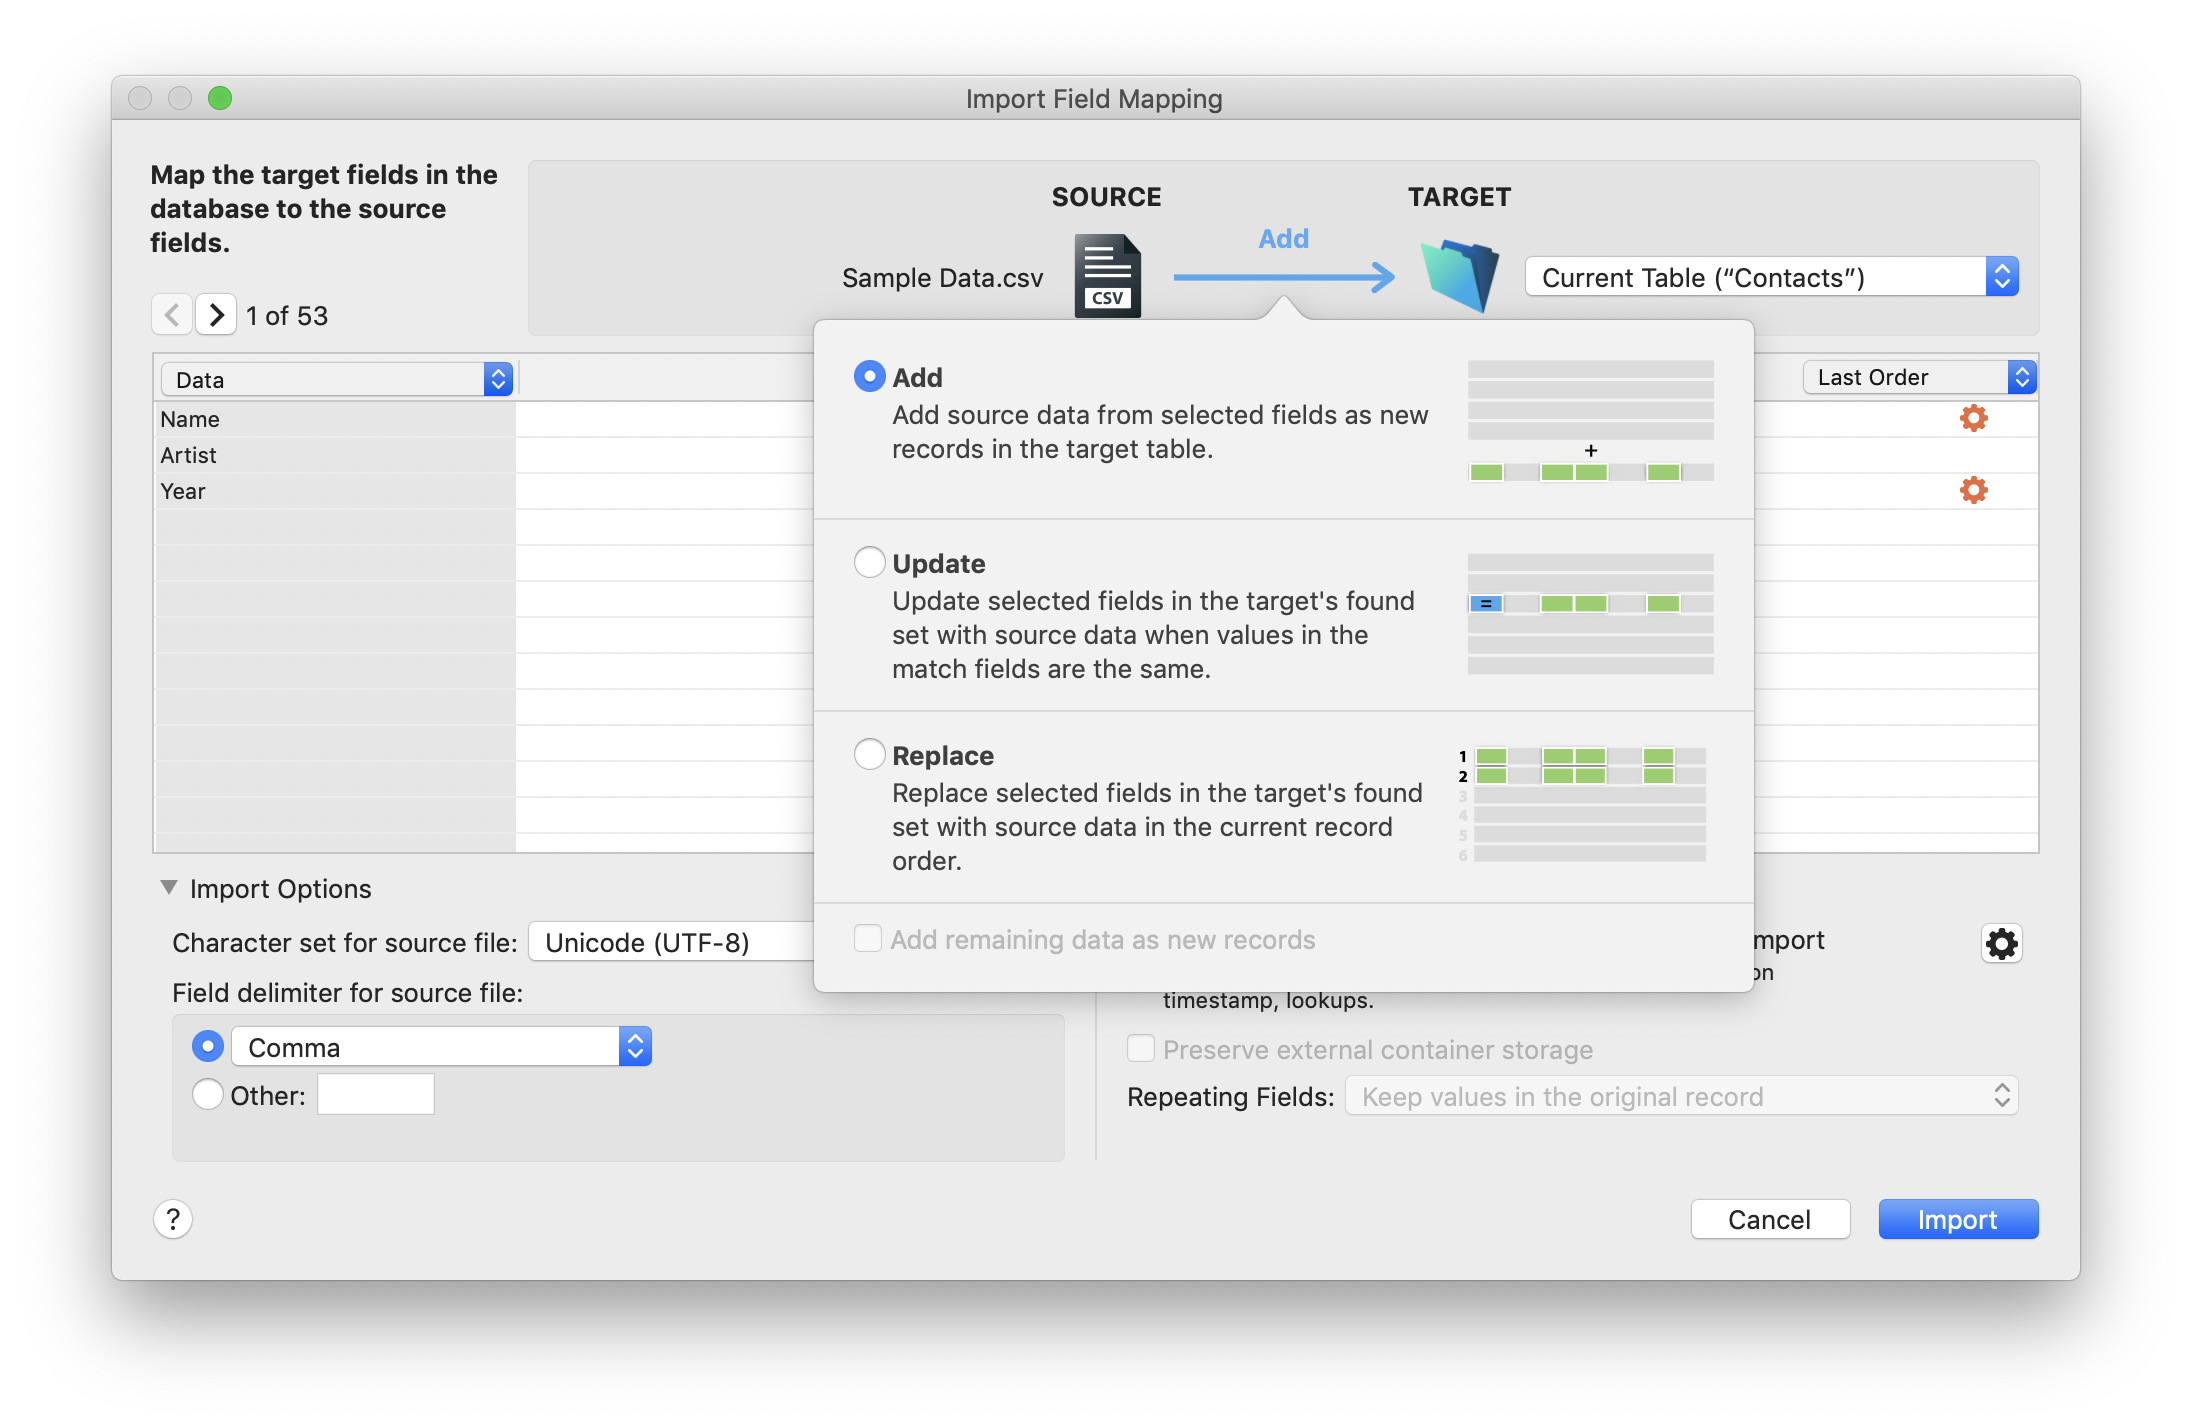The image size is (2192, 1428).
Task: Click the orange gear in Year row
Action: pyautogui.click(x=1973, y=490)
